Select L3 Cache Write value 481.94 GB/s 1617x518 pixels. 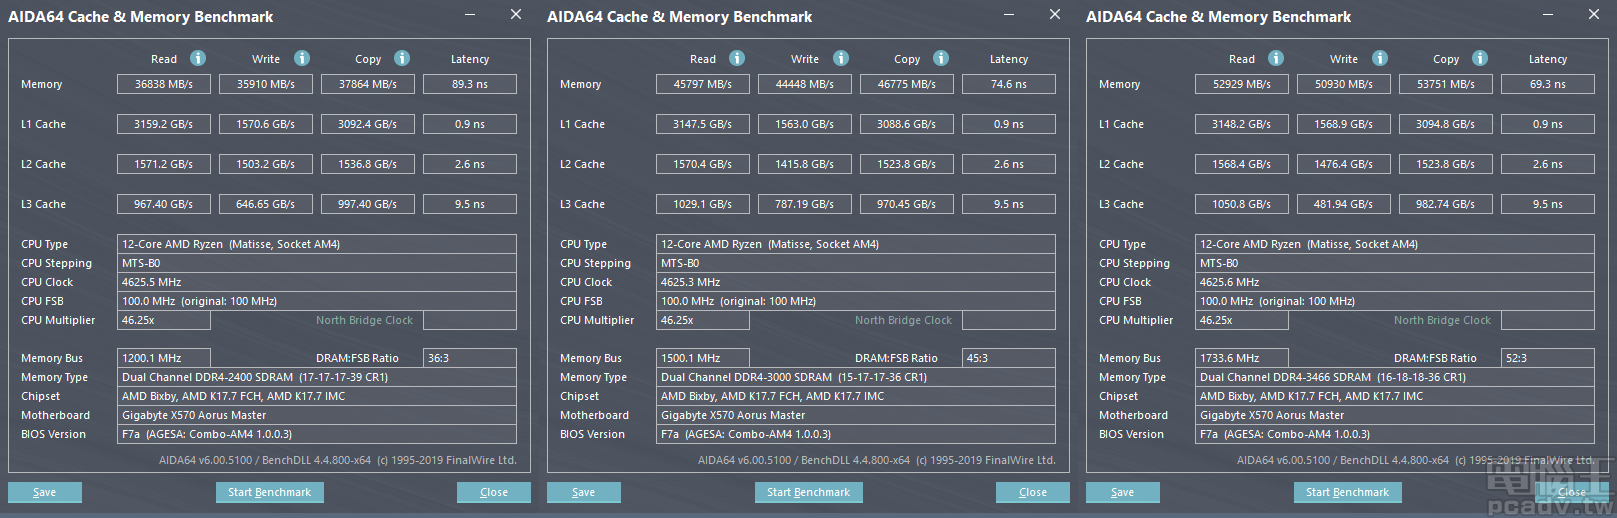(x=1344, y=204)
